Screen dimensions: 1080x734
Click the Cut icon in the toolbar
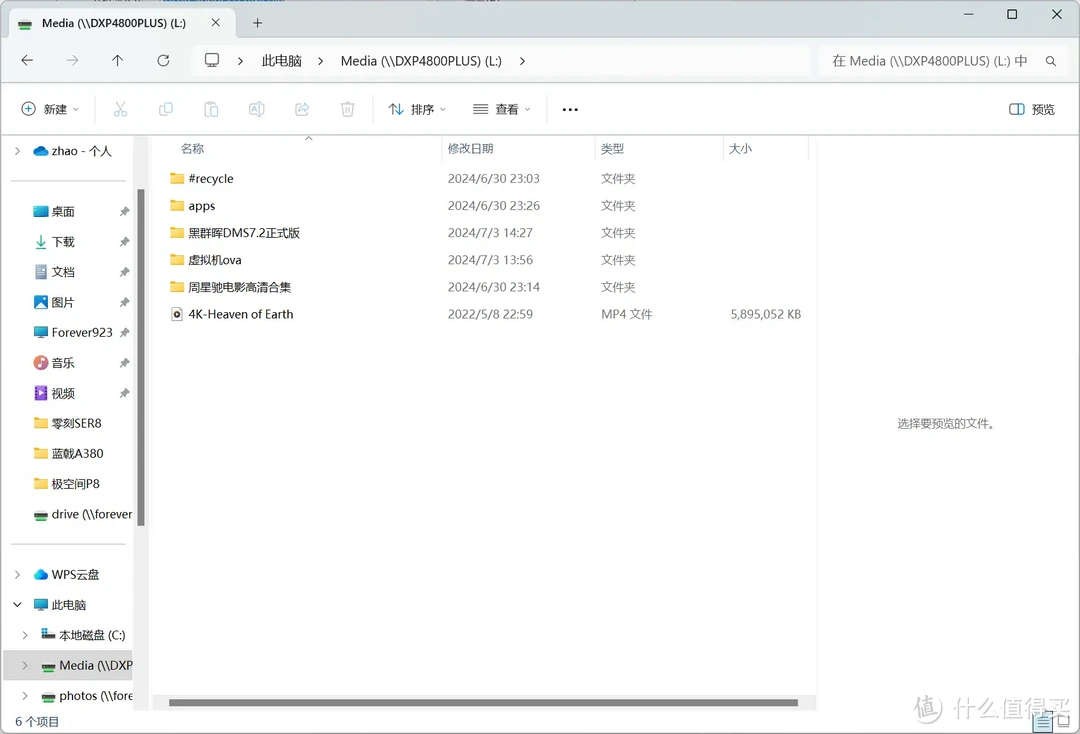(x=120, y=108)
